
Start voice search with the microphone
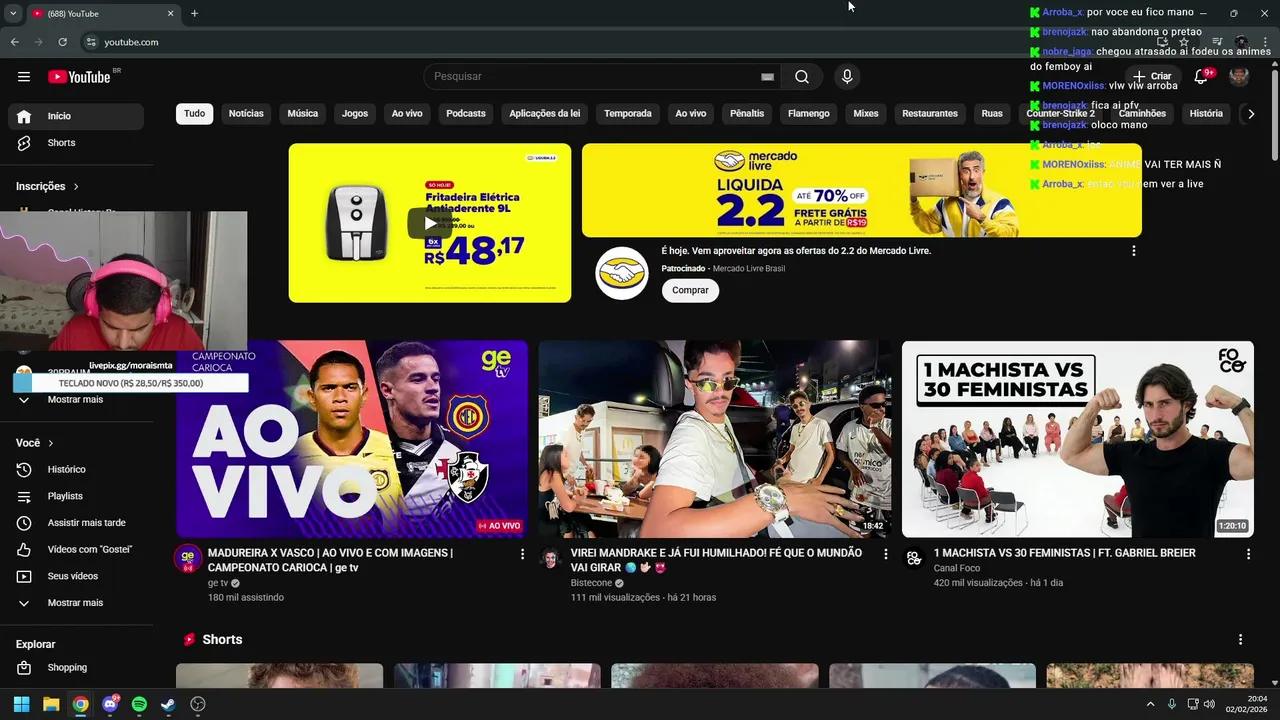click(x=847, y=77)
